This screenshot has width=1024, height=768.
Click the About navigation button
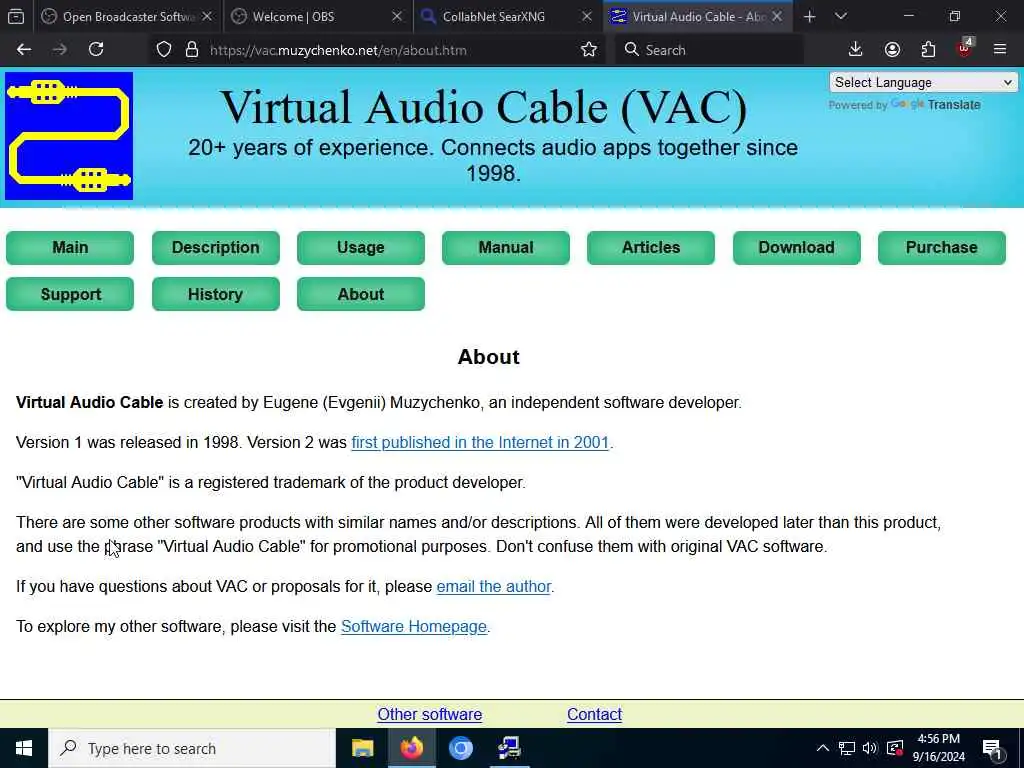pyautogui.click(x=360, y=294)
